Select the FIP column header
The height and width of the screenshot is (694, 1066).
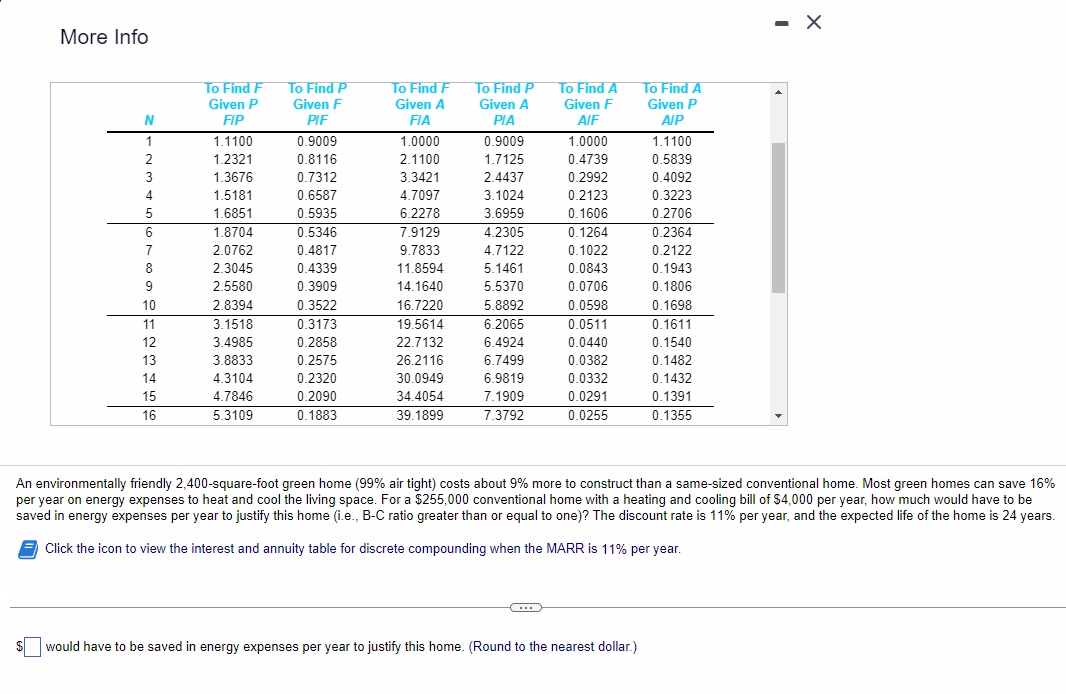point(234,120)
